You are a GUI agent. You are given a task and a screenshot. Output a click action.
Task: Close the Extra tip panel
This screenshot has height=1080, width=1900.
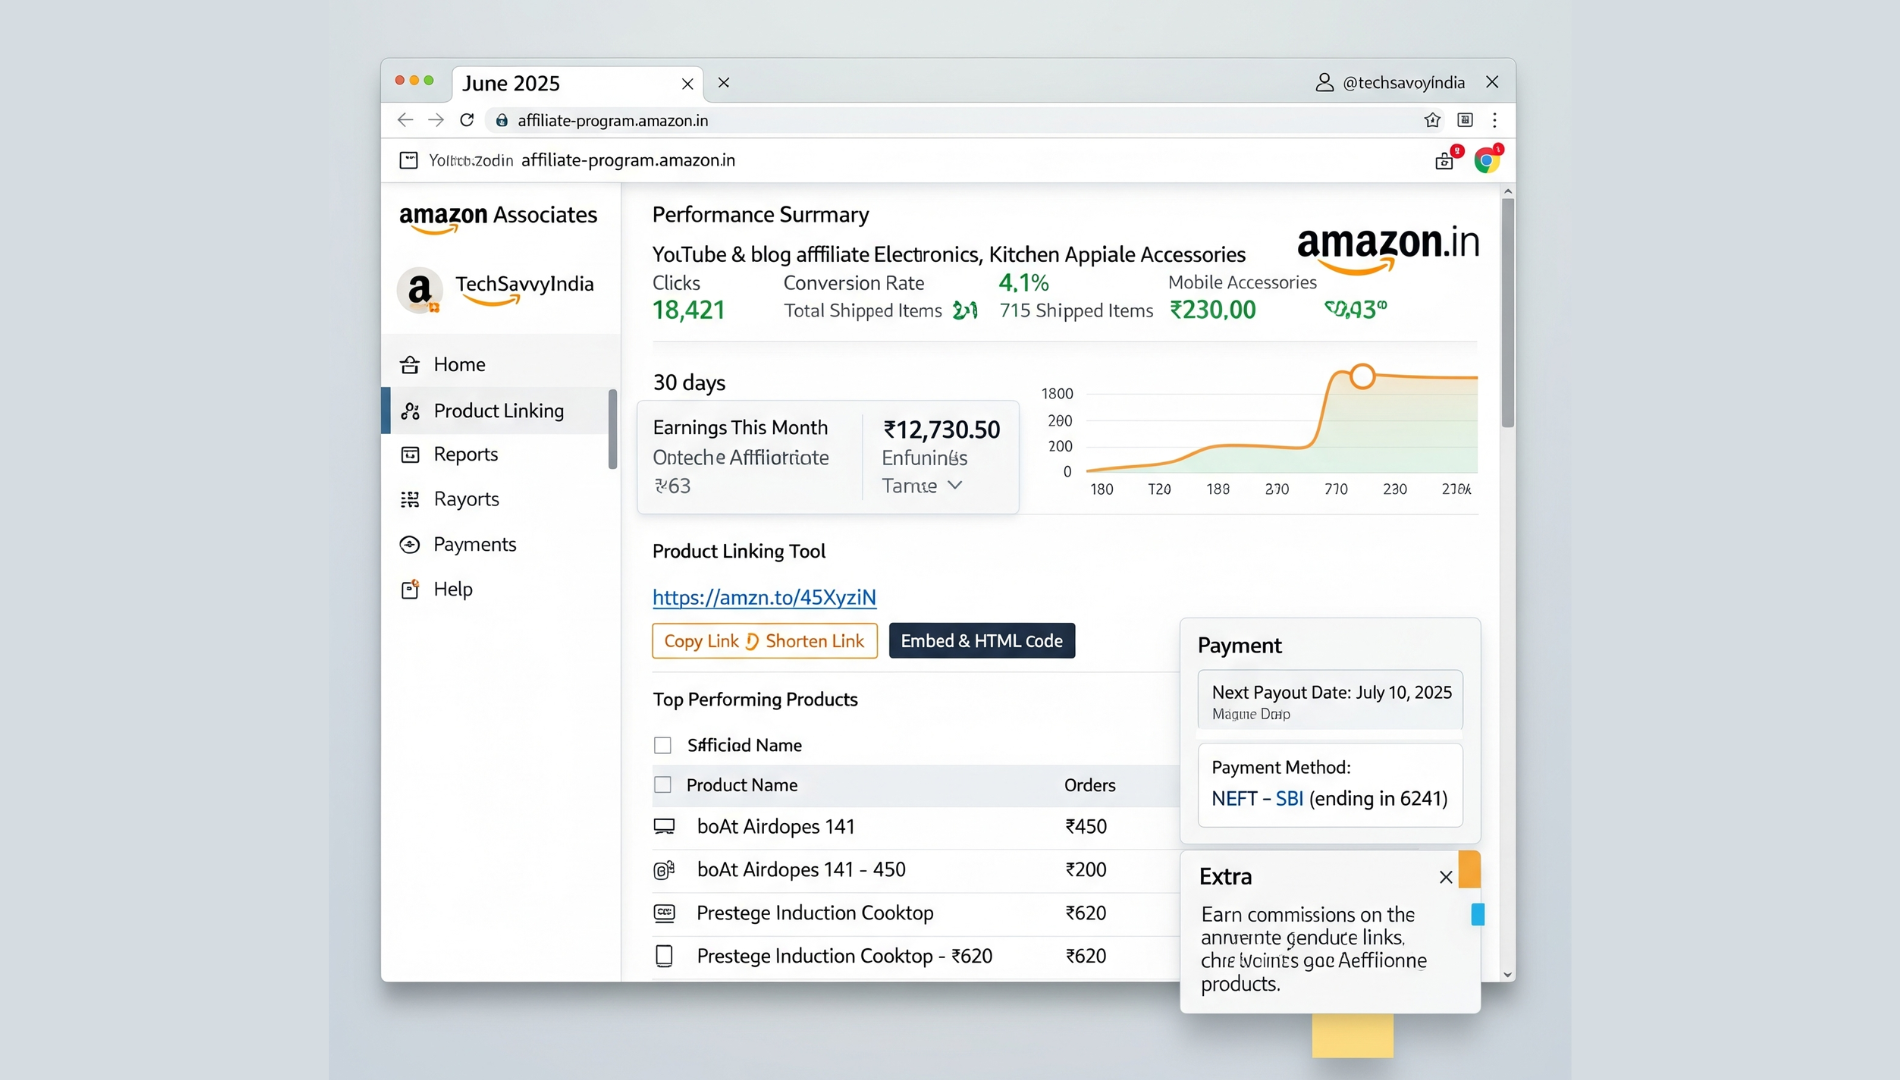[1446, 877]
